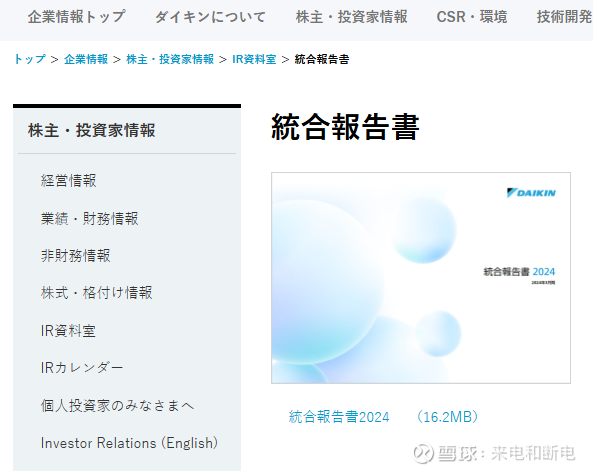Click the 株主・投資家情報 breadcrumb link

click(170, 59)
